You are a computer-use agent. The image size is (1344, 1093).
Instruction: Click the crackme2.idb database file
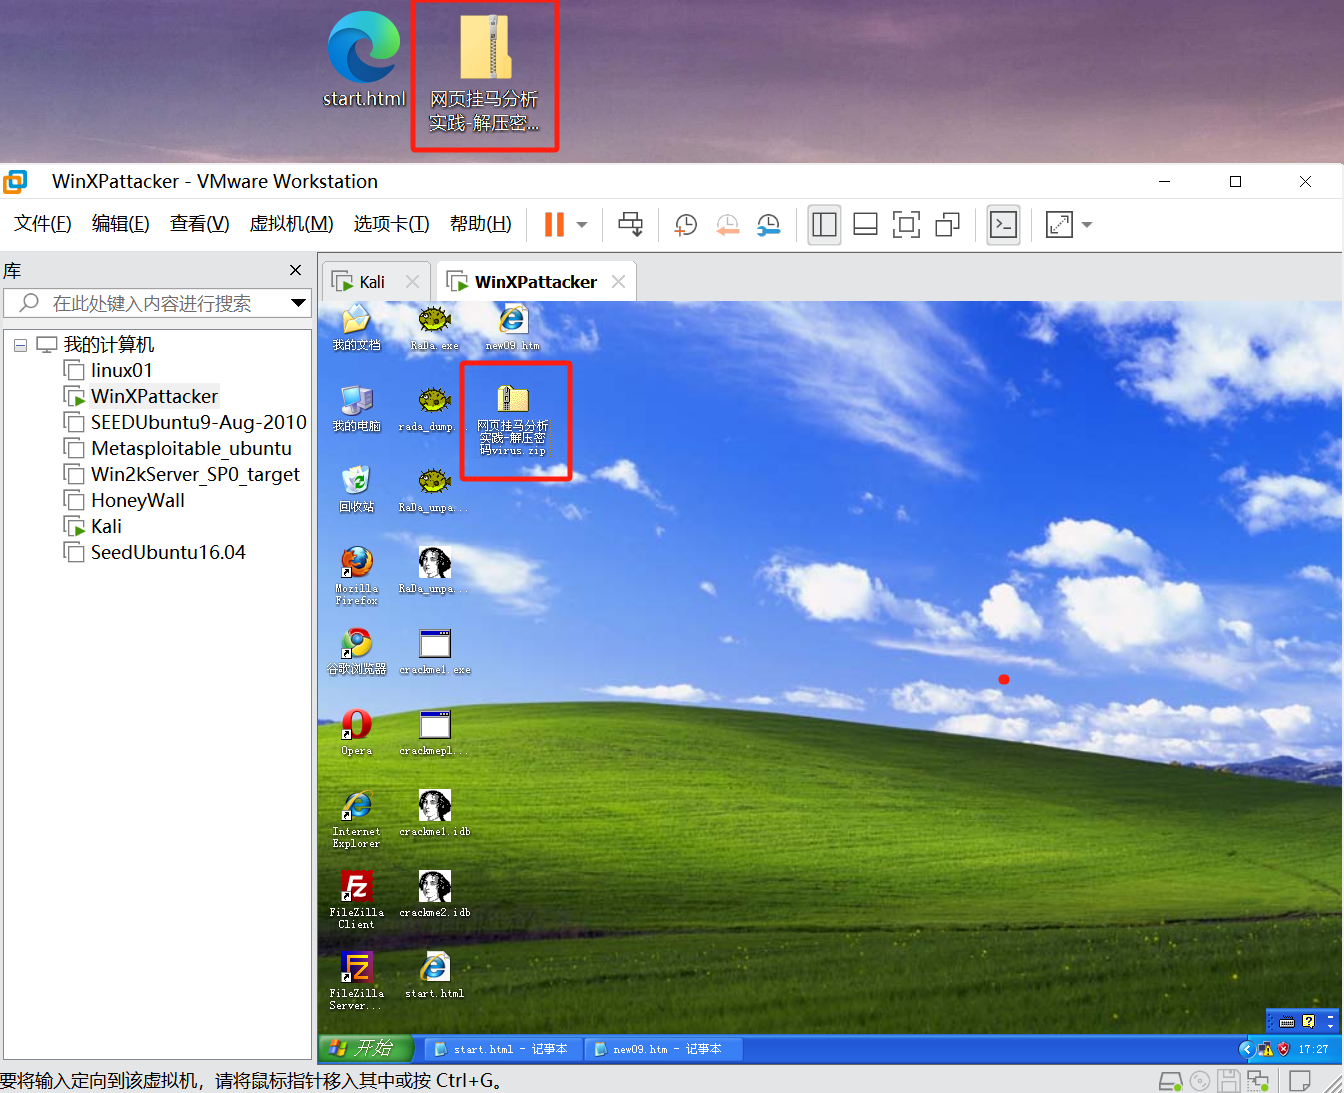click(x=434, y=894)
